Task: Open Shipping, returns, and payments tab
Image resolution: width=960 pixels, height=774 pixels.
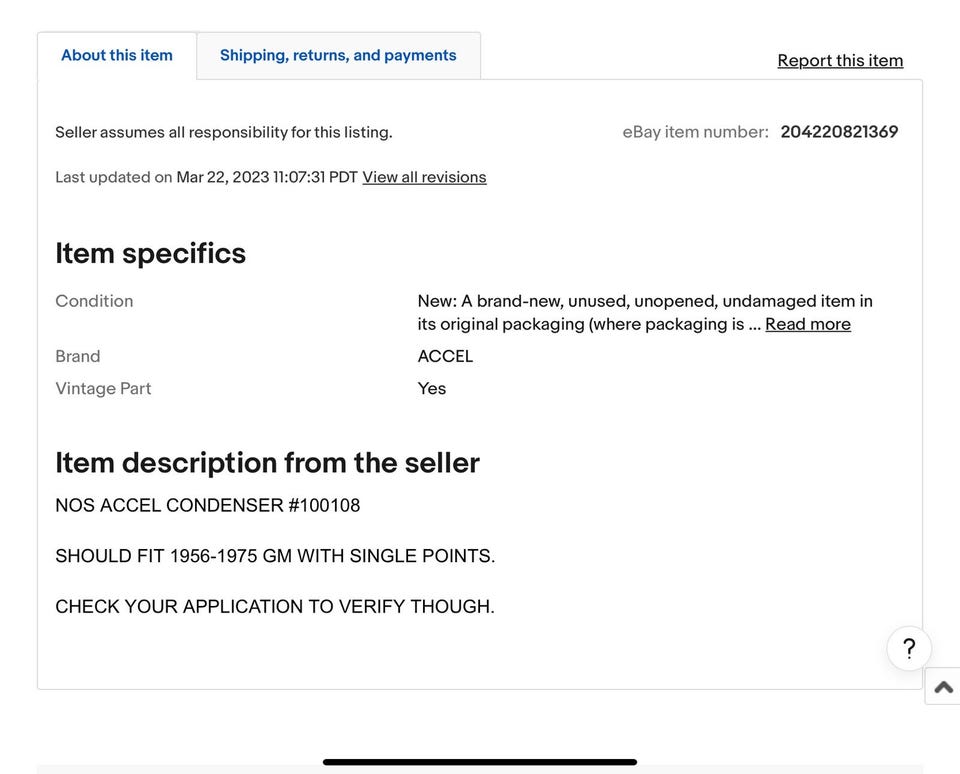Action: (x=338, y=56)
